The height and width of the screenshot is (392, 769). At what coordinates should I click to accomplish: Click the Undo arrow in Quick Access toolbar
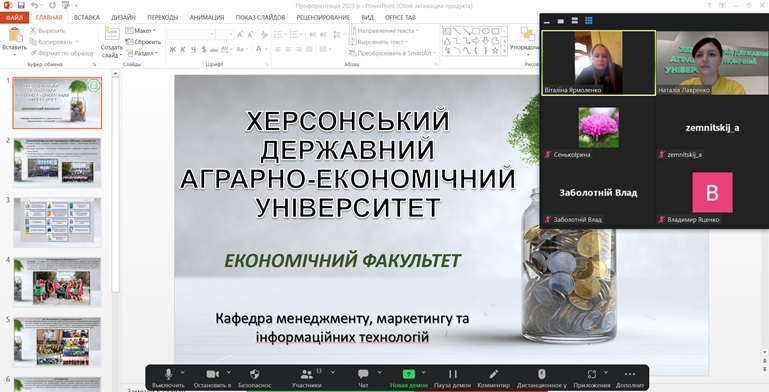point(34,5)
